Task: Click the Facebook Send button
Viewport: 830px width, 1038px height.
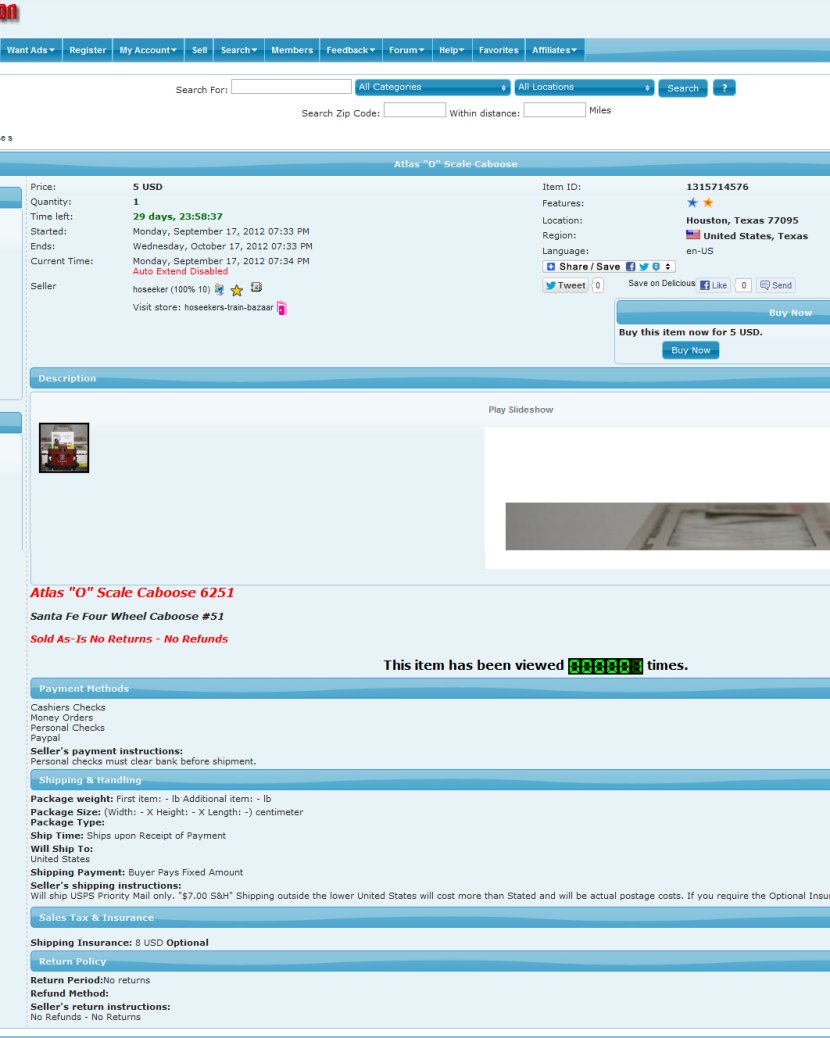Action: (776, 285)
